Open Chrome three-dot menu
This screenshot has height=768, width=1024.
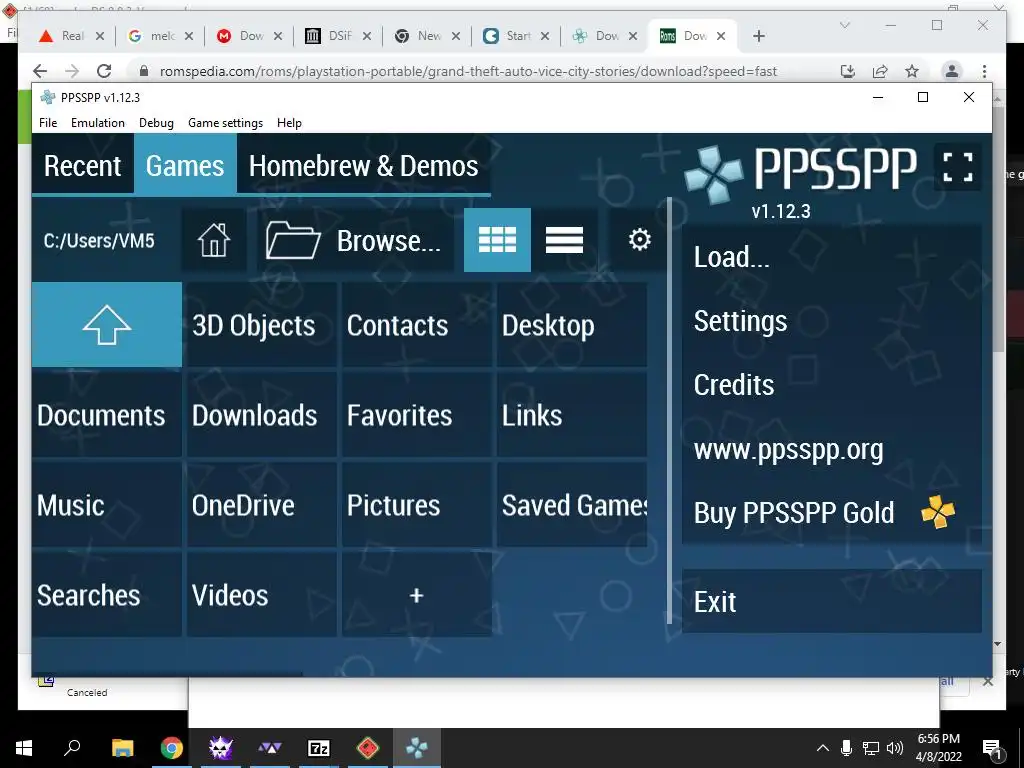(x=984, y=71)
